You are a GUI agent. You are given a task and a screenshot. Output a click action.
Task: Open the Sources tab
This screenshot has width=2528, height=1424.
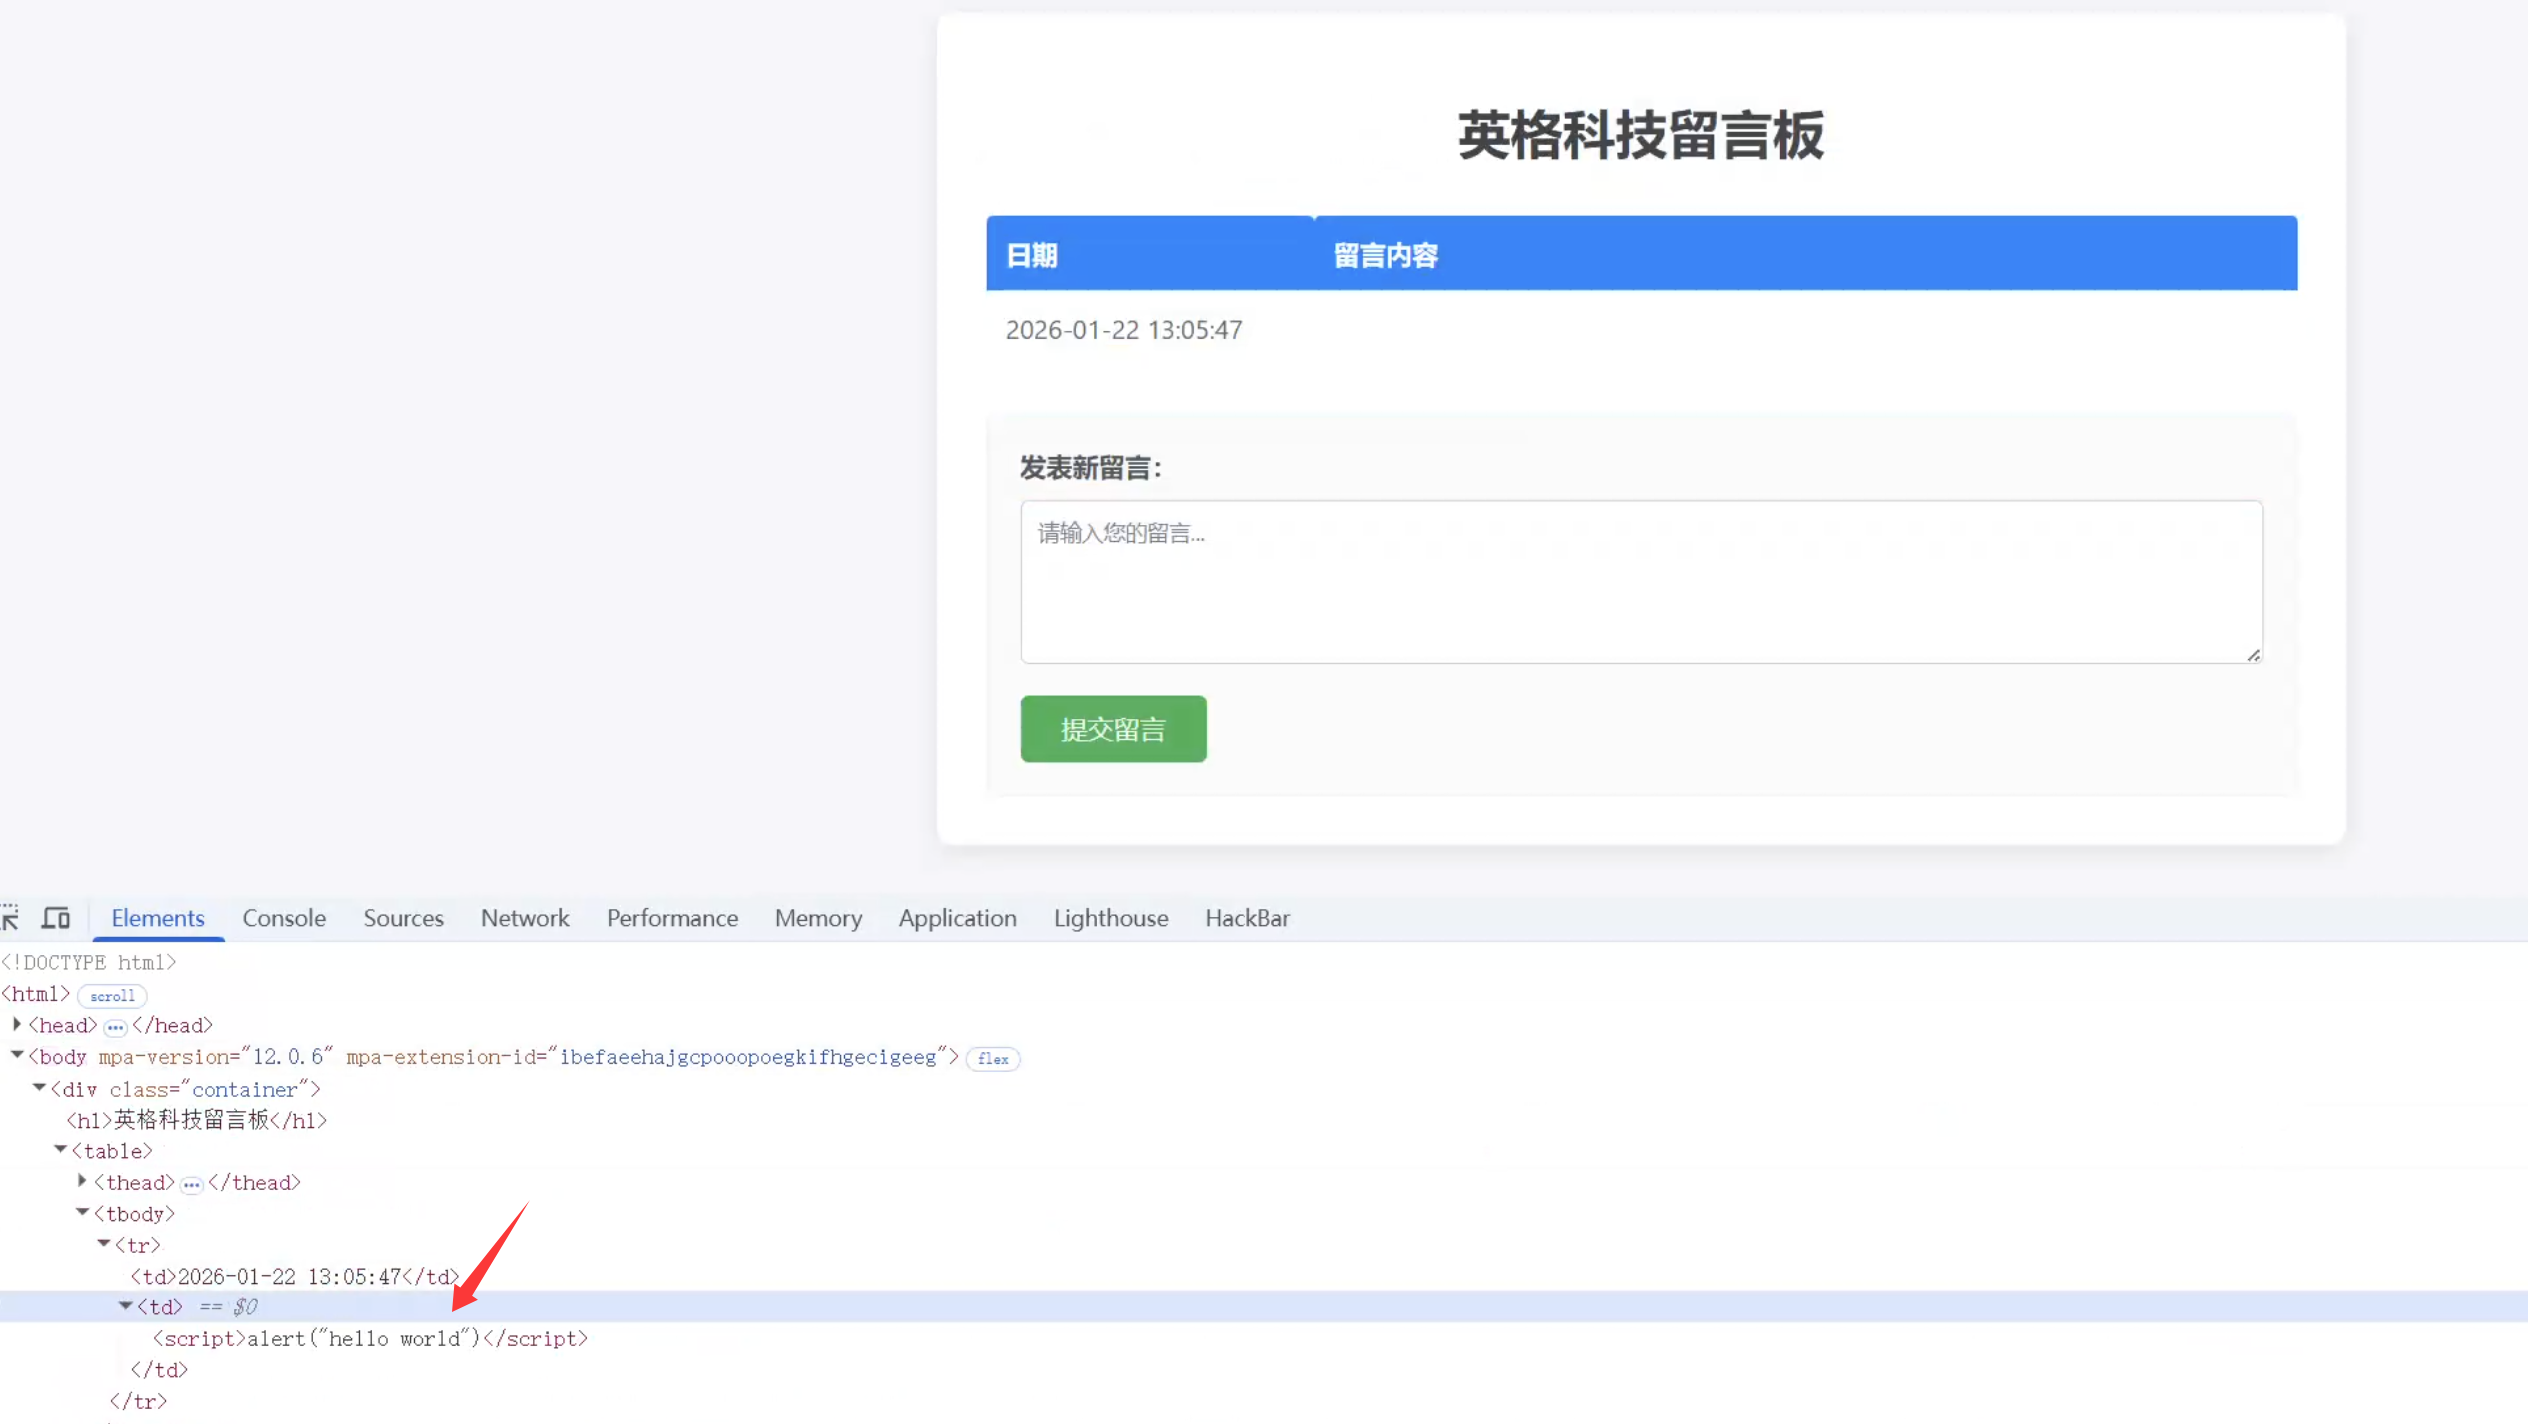pos(403,918)
